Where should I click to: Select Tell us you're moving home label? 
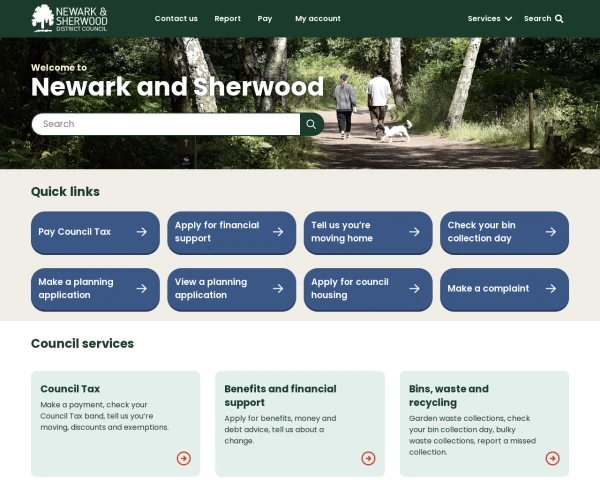tap(342, 232)
